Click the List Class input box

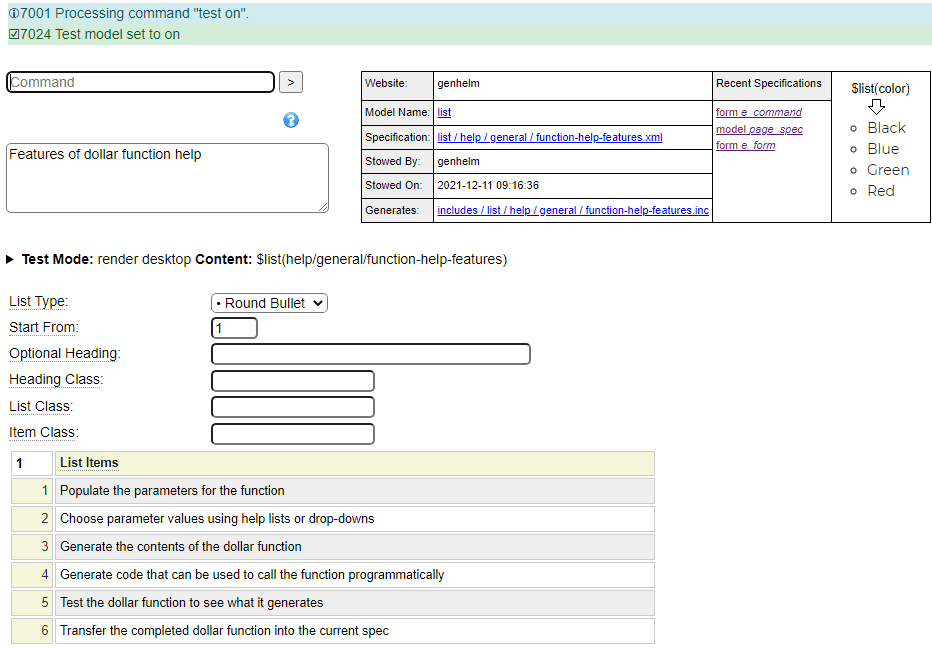tap(293, 407)
